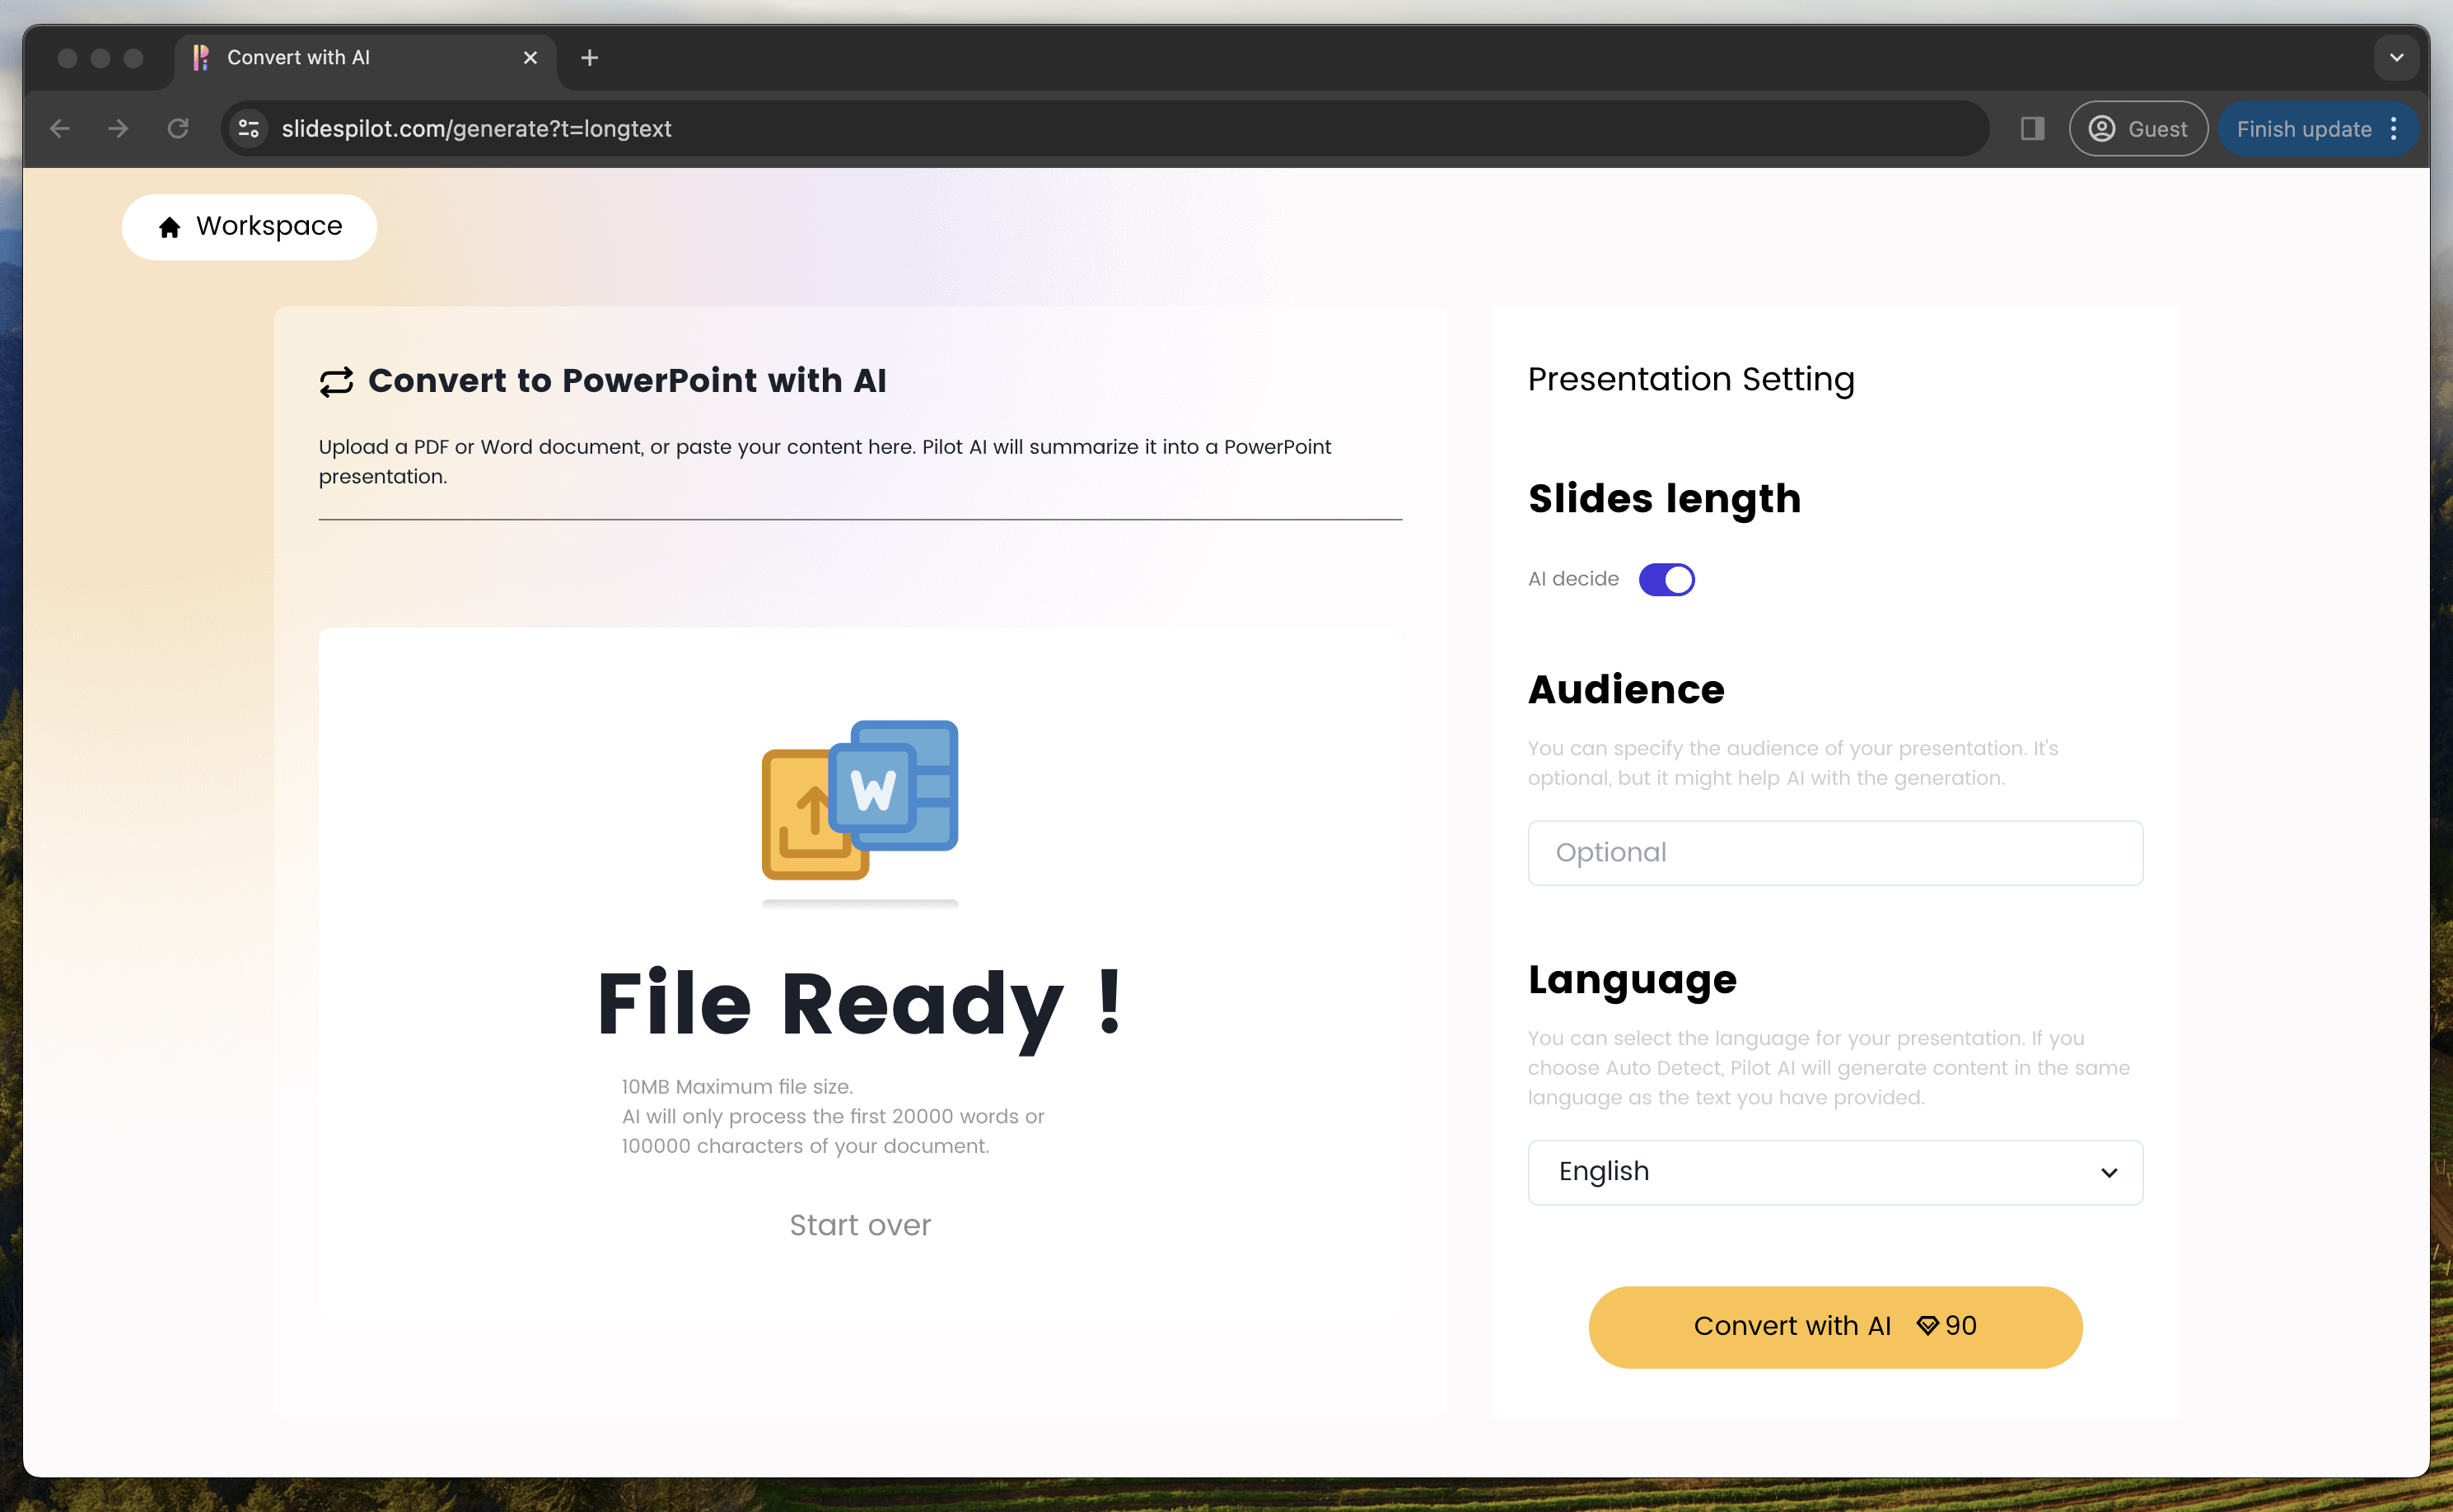
Task: Click the Audience Optional input field
Action: pos(1834,853)
